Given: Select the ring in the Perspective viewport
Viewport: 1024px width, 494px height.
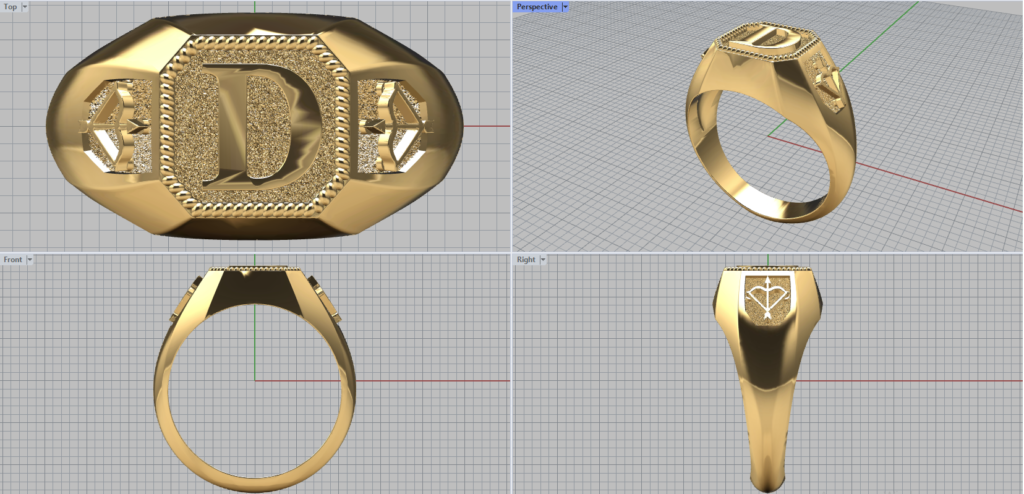Looking at the screenshot, I should pyautogui.click(x=771, y=124).
